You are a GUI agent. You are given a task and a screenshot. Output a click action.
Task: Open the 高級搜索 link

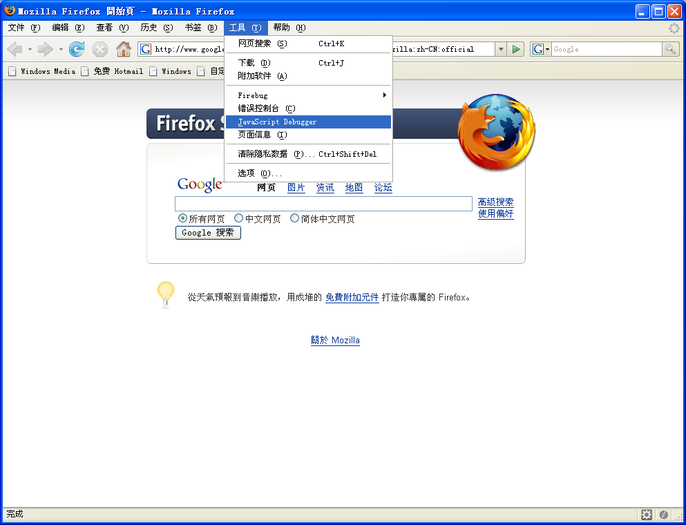tap(496, 202)
